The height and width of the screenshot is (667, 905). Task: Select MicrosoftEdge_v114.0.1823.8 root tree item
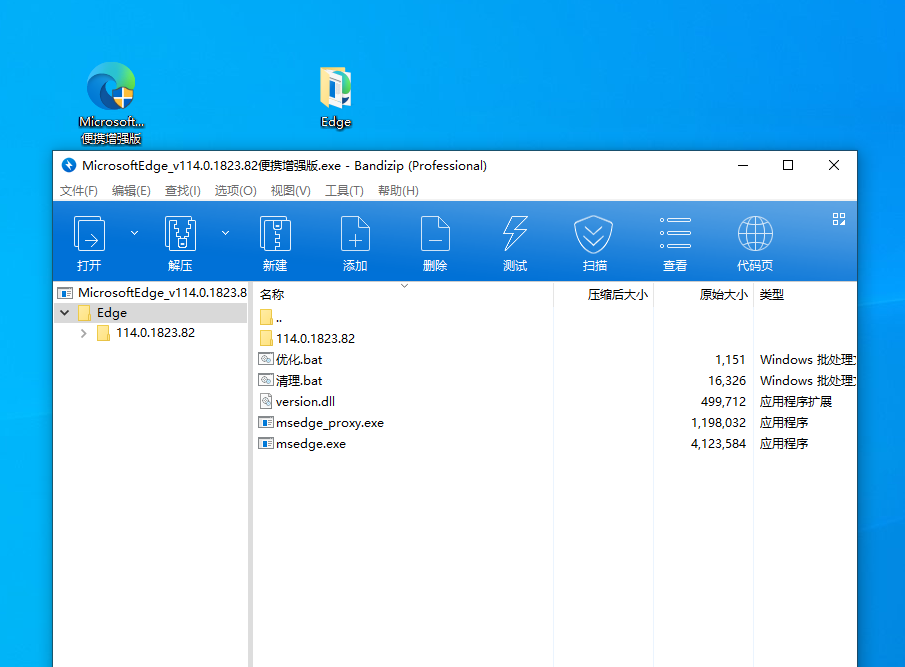[x=162, y=293]
